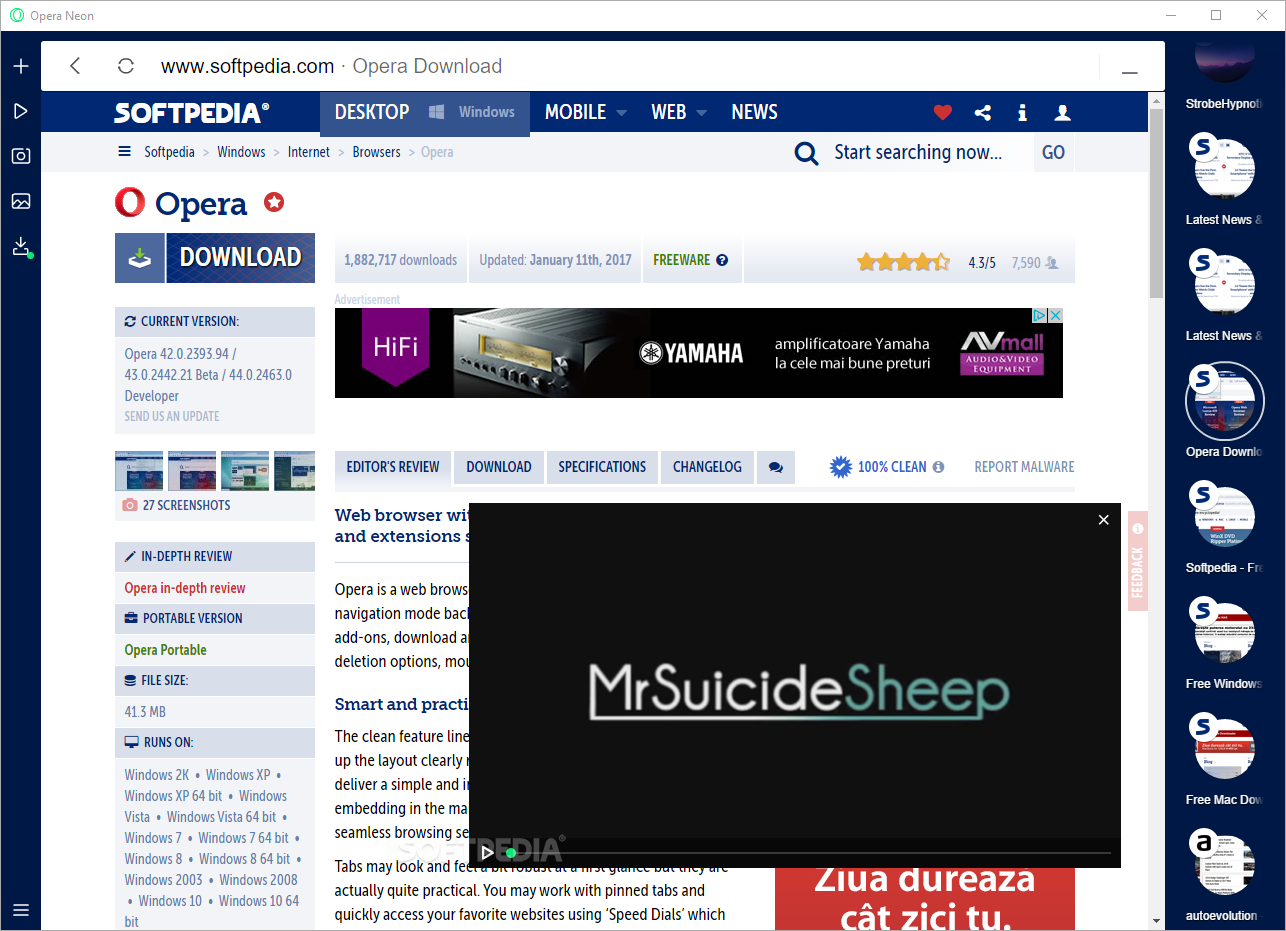
Task: Click the Yamaha AVmall advertisement banner
Action: (x=698, y=353)
